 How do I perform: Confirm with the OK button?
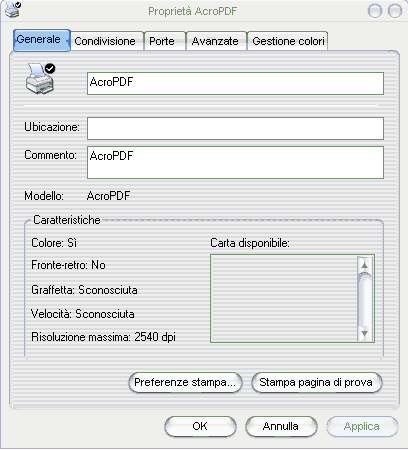[x=200, y=426]
